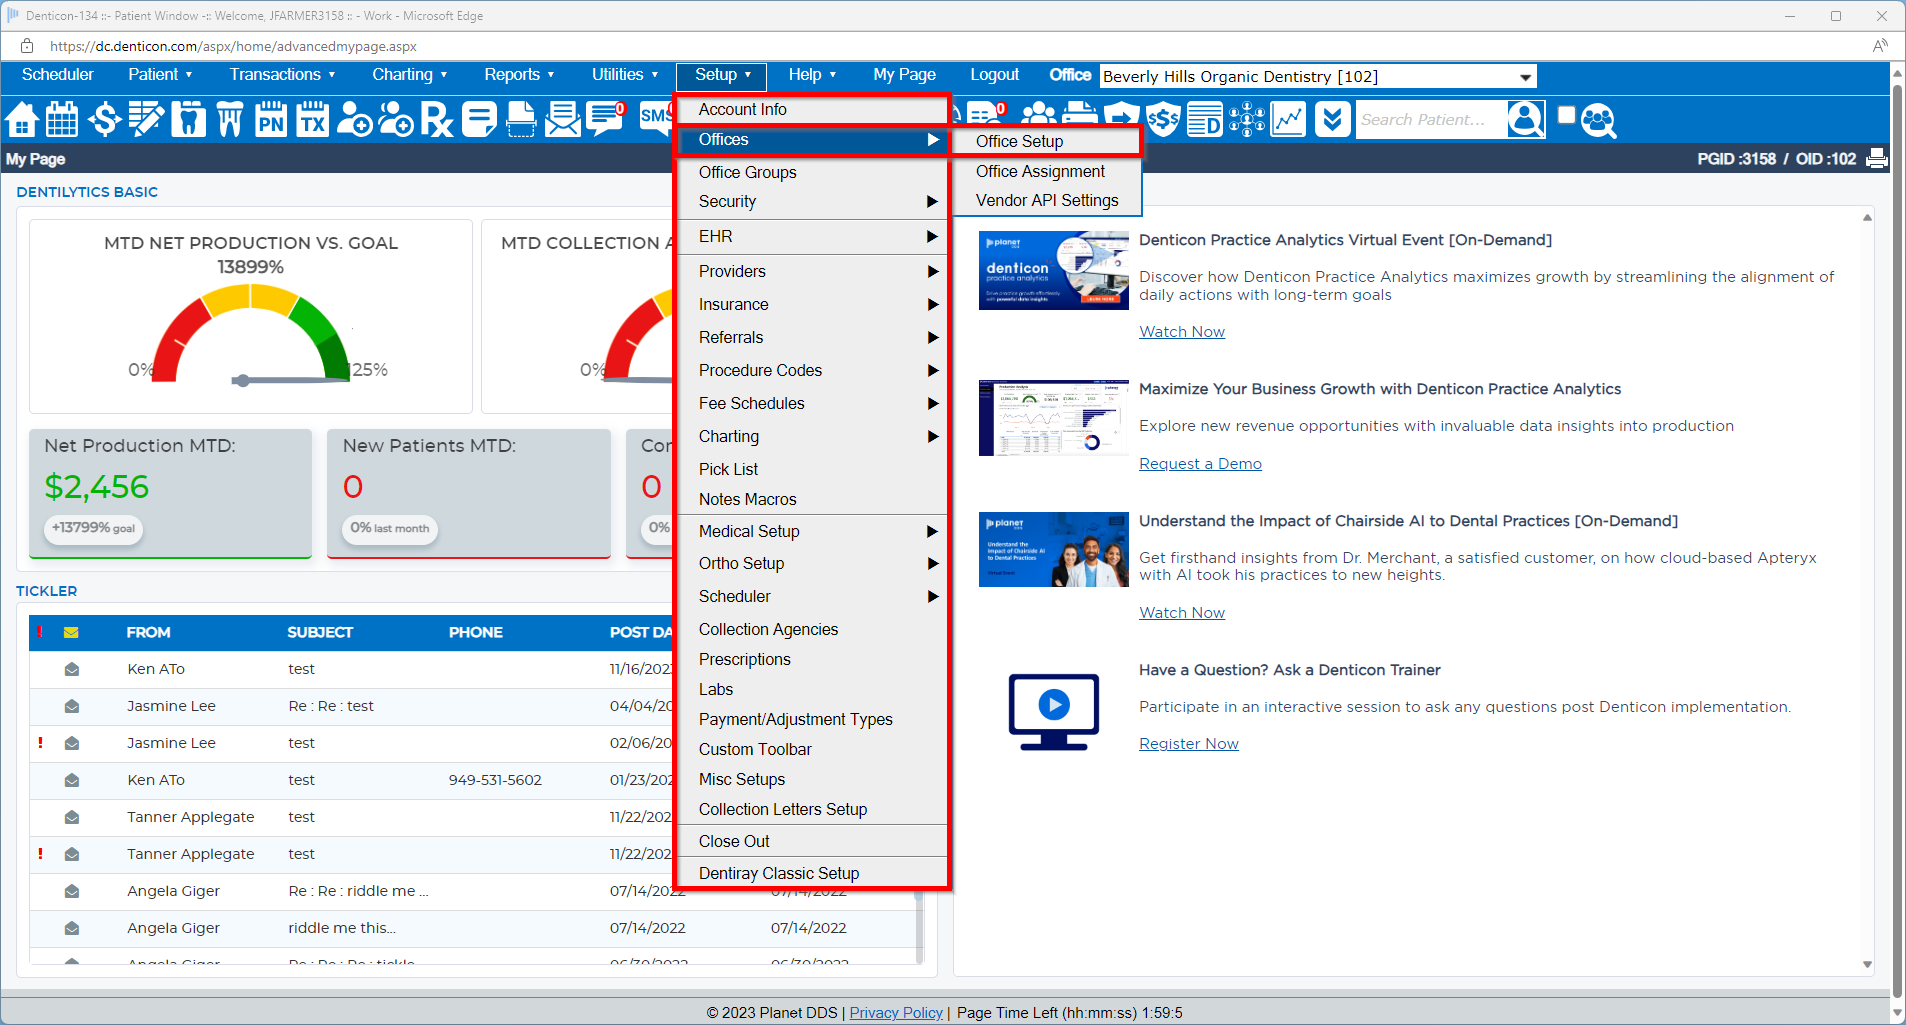Screen dimensions: 1906x1025
Task: Click the main page vertical scrollbar
Action: click(1897, 540)
